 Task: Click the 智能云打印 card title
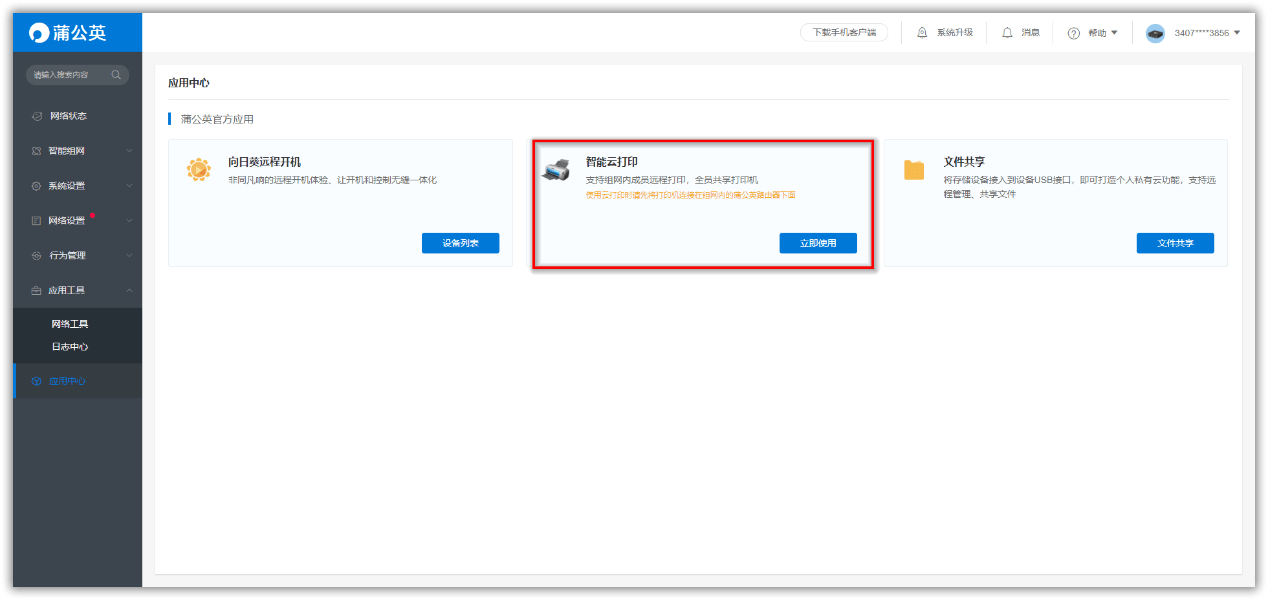(612, 161)
